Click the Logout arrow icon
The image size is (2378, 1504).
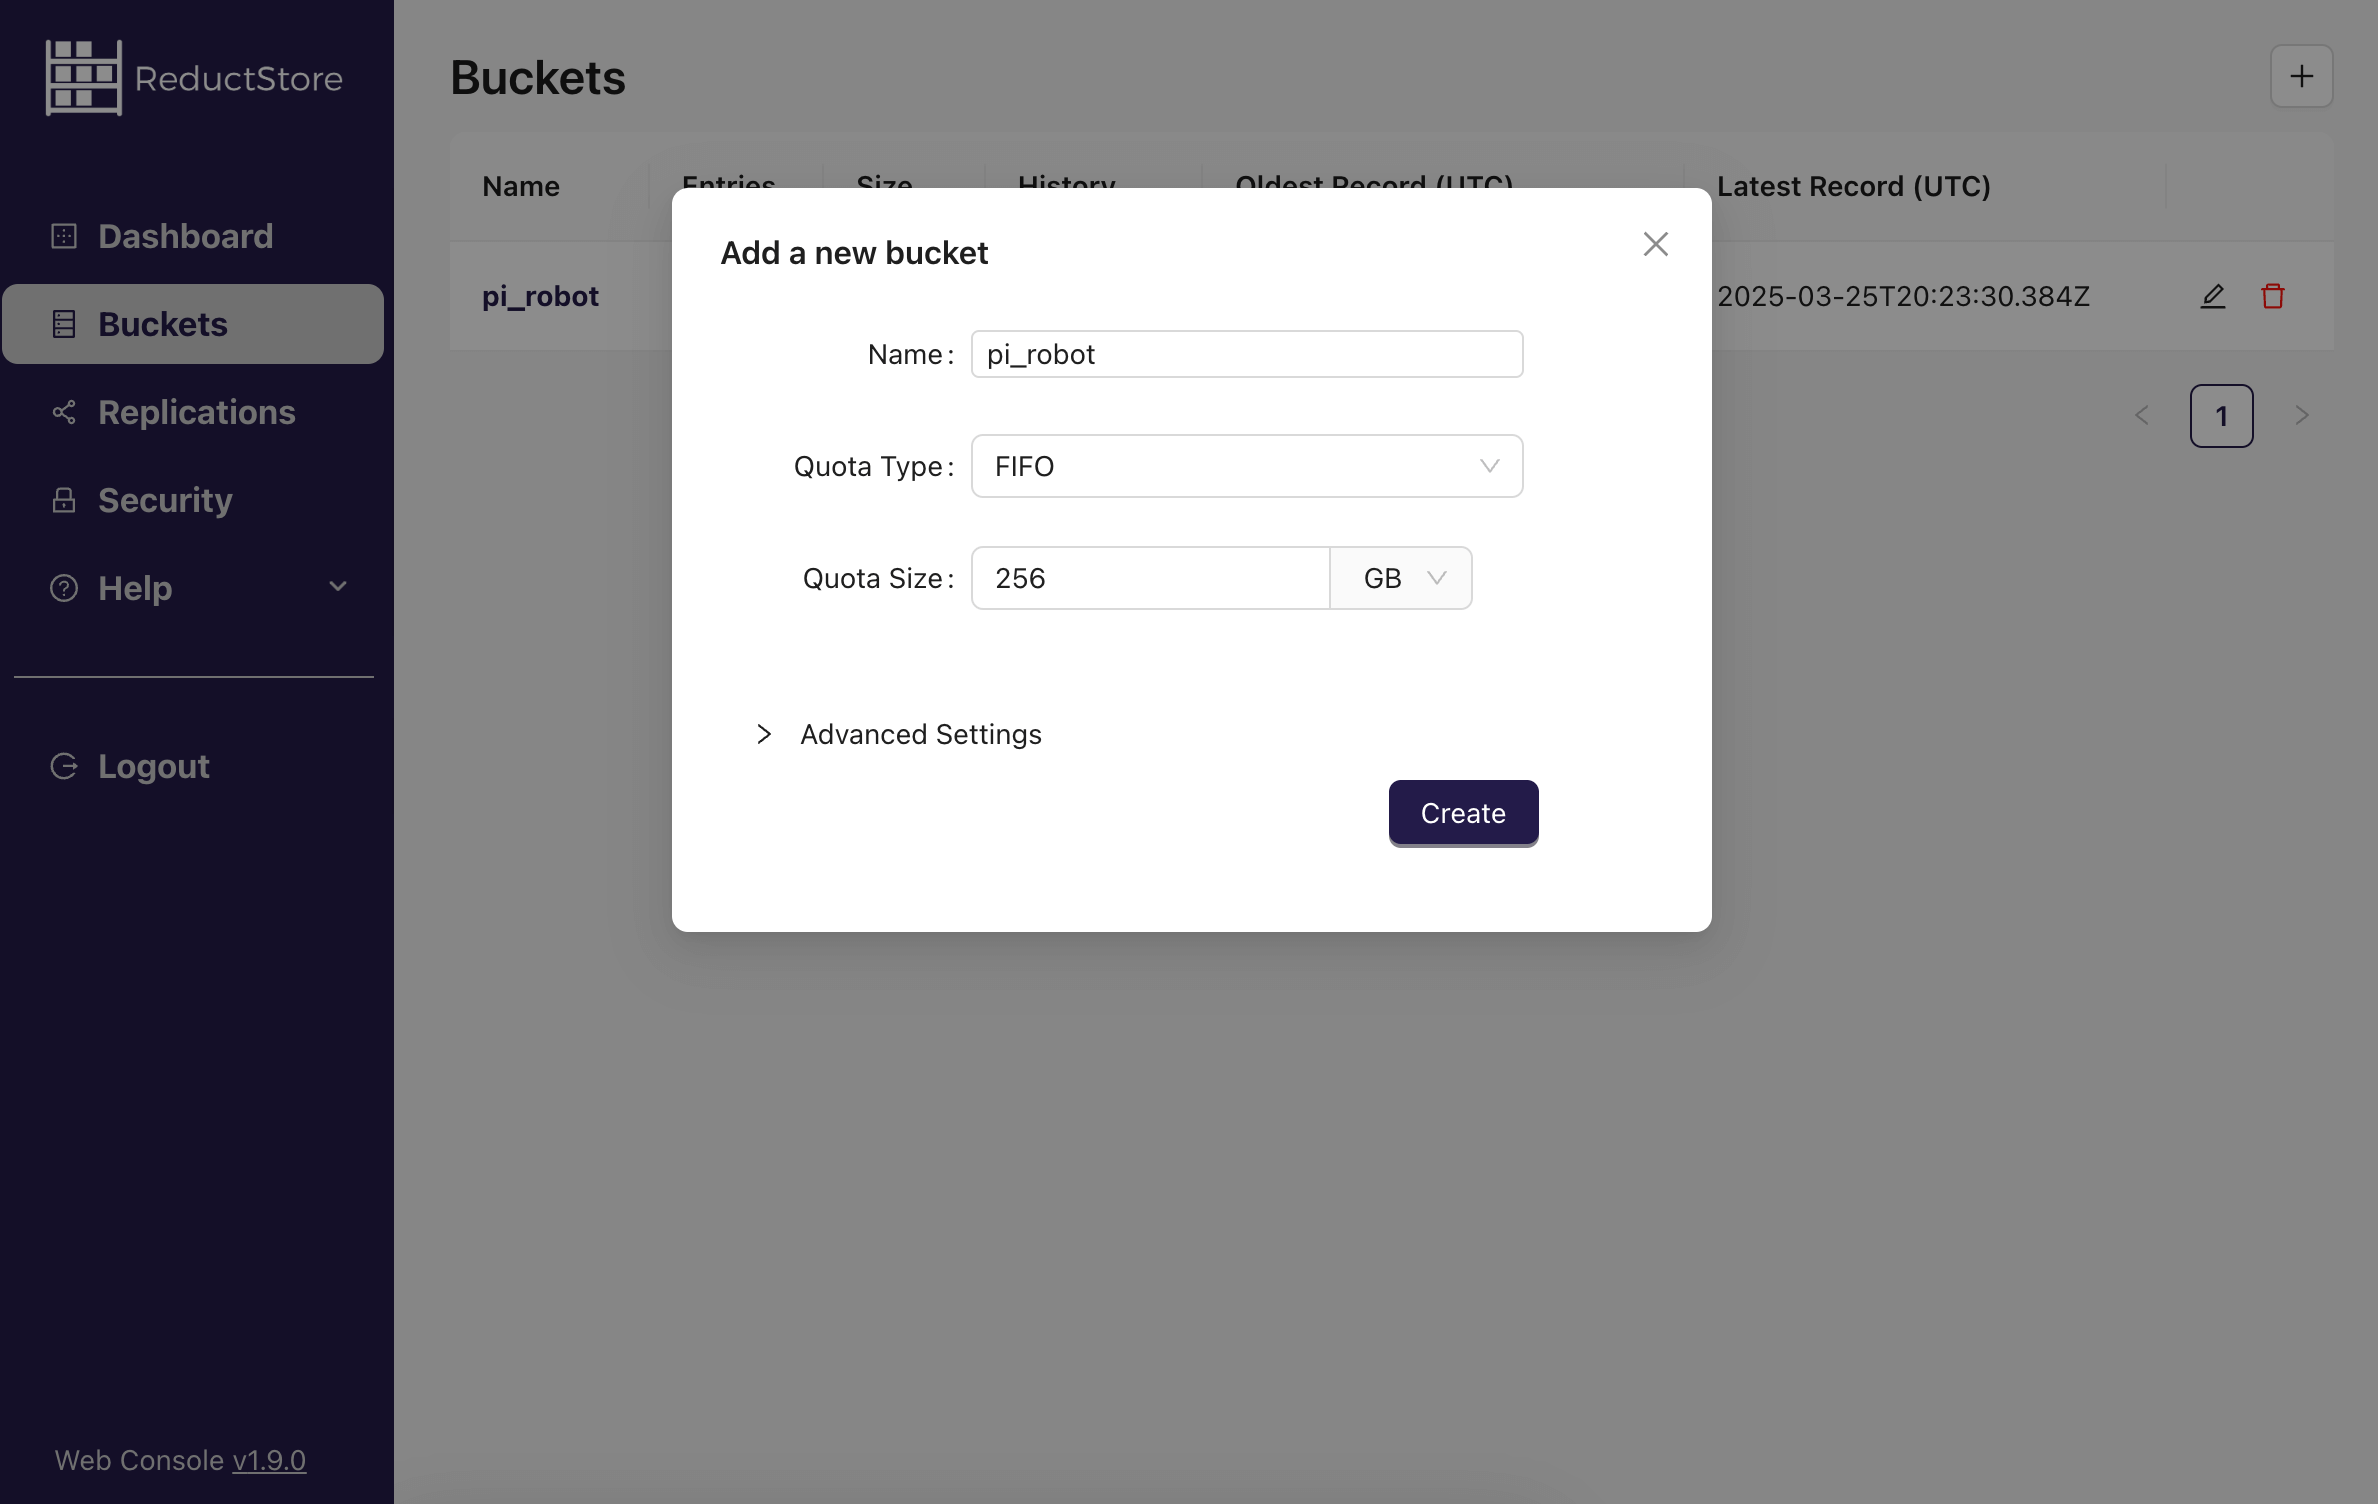click(64, 765)
